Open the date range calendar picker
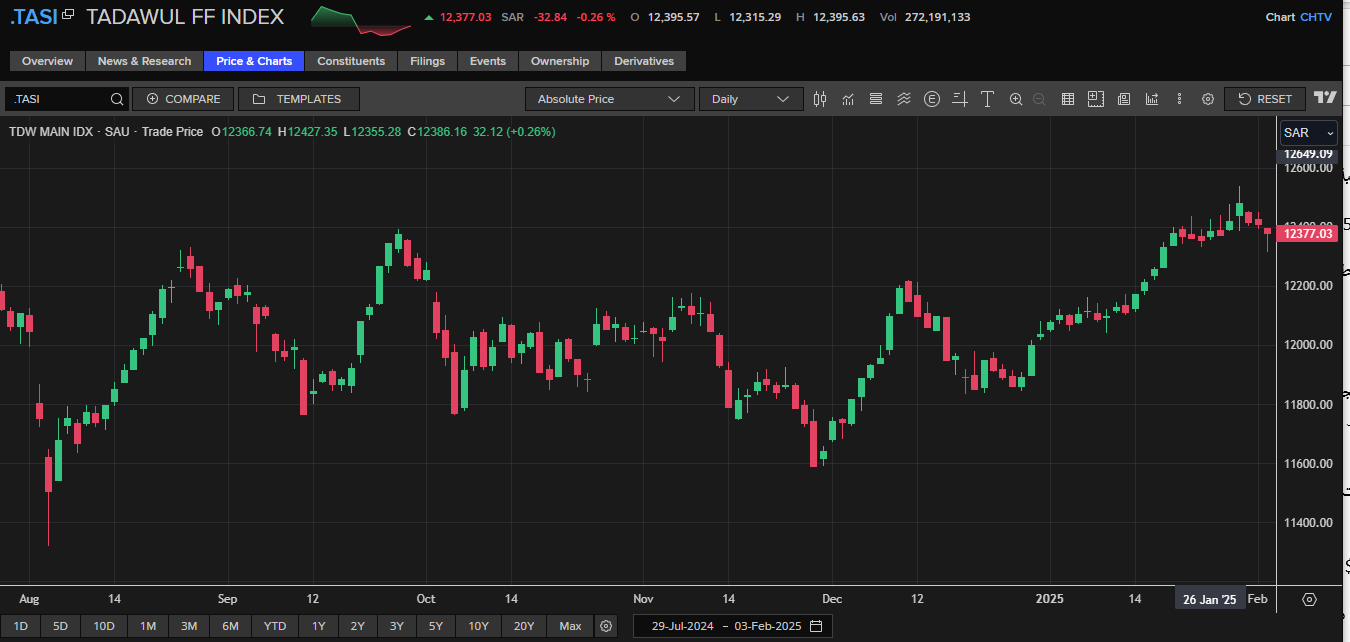Screen dimensions: 1350x642 [816, 626]
